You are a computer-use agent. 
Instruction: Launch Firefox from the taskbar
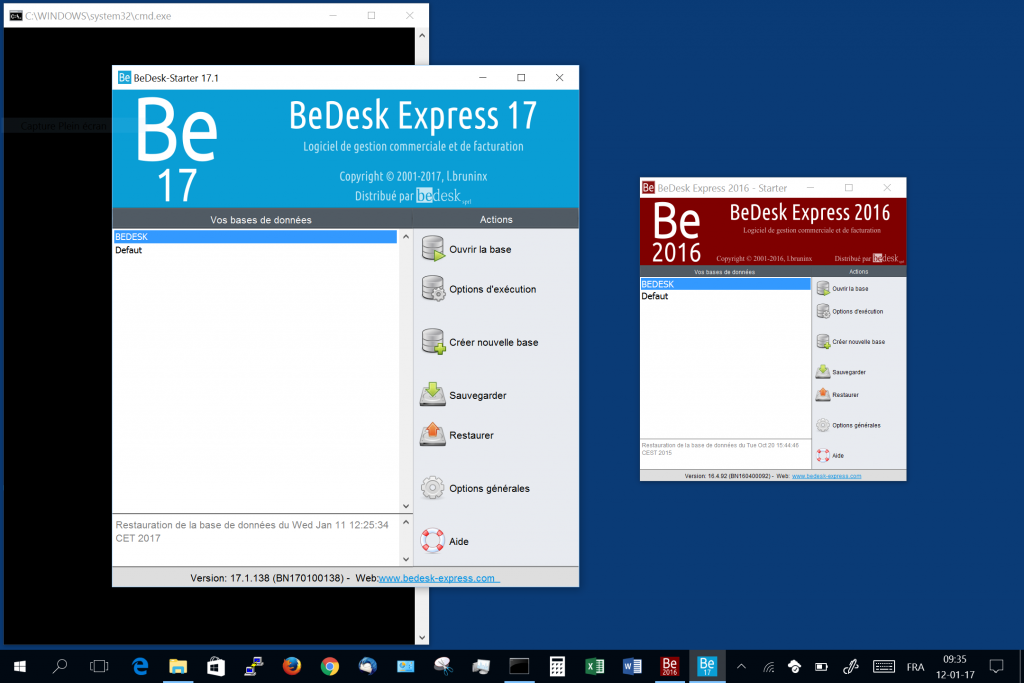click(x=292, y=666)
